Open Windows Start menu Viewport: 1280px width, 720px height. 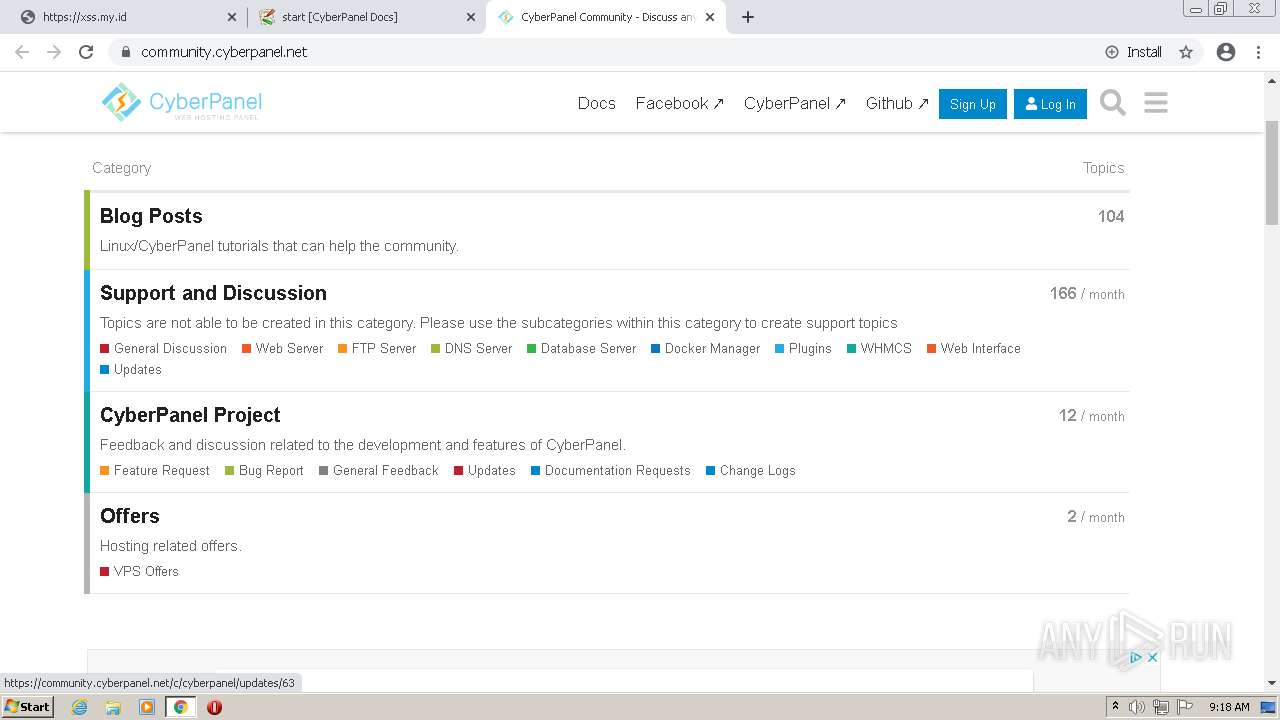[27, 707]
